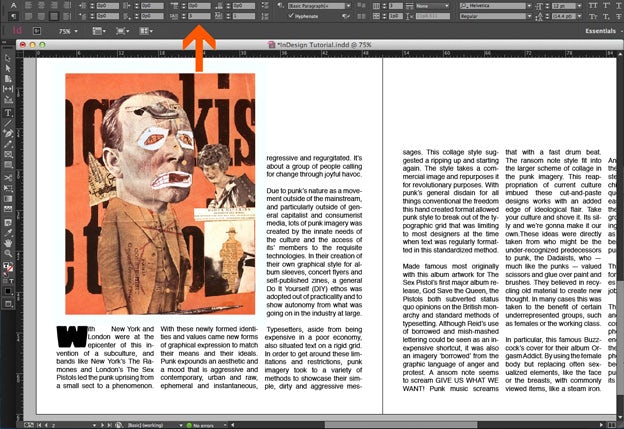
Task: Open Adobe Bridge via Br icon
Action: 37,31
